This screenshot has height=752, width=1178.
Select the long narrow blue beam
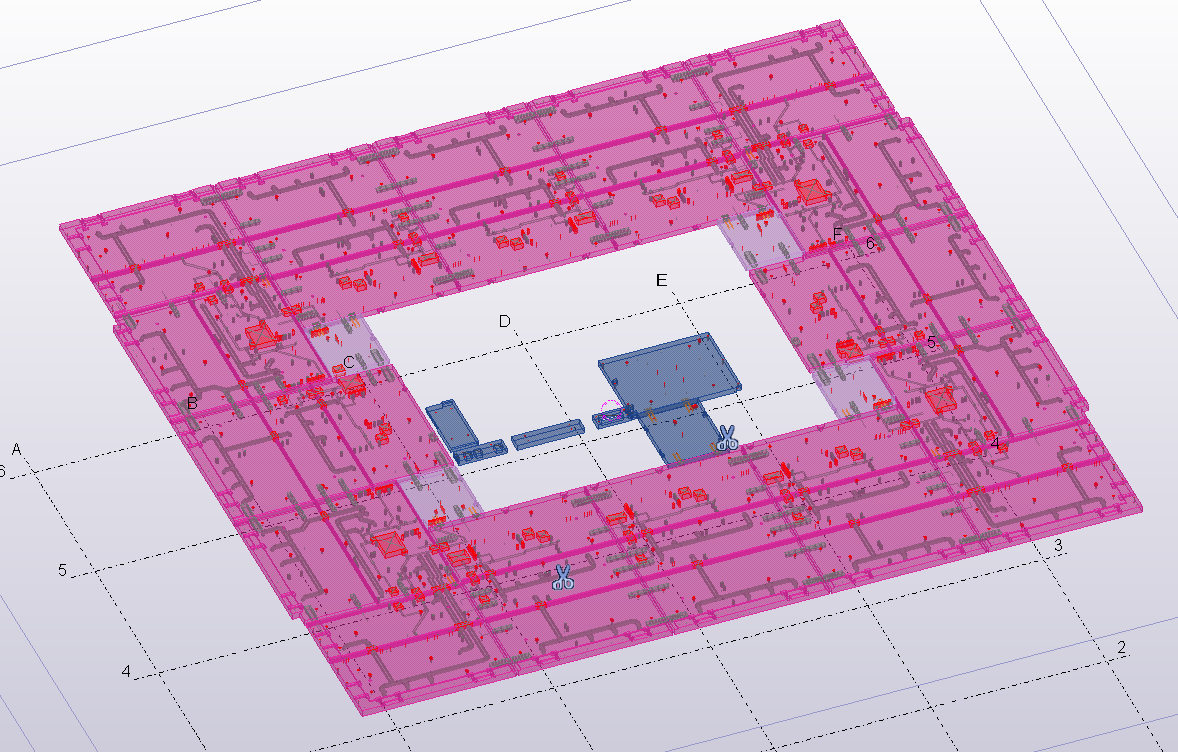point(547,434)
